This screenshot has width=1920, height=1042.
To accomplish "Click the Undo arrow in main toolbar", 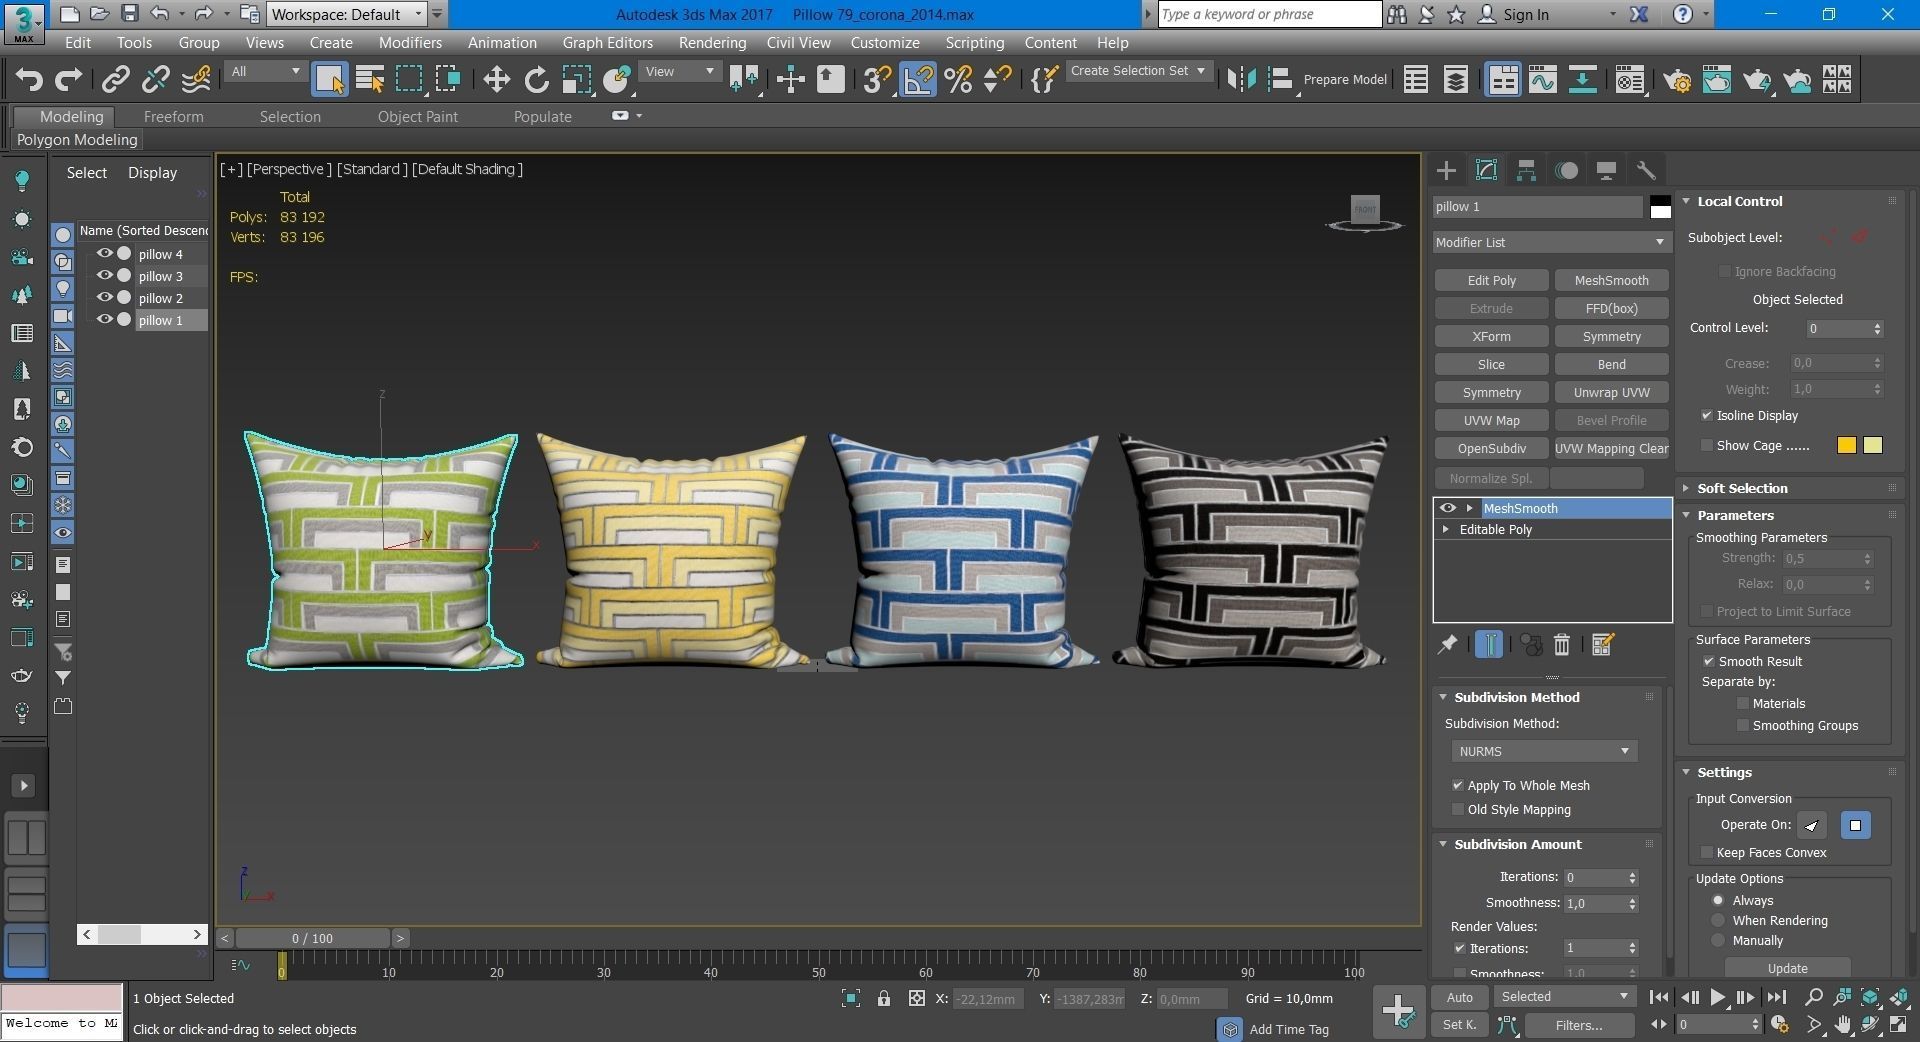I will coord(29,80).
